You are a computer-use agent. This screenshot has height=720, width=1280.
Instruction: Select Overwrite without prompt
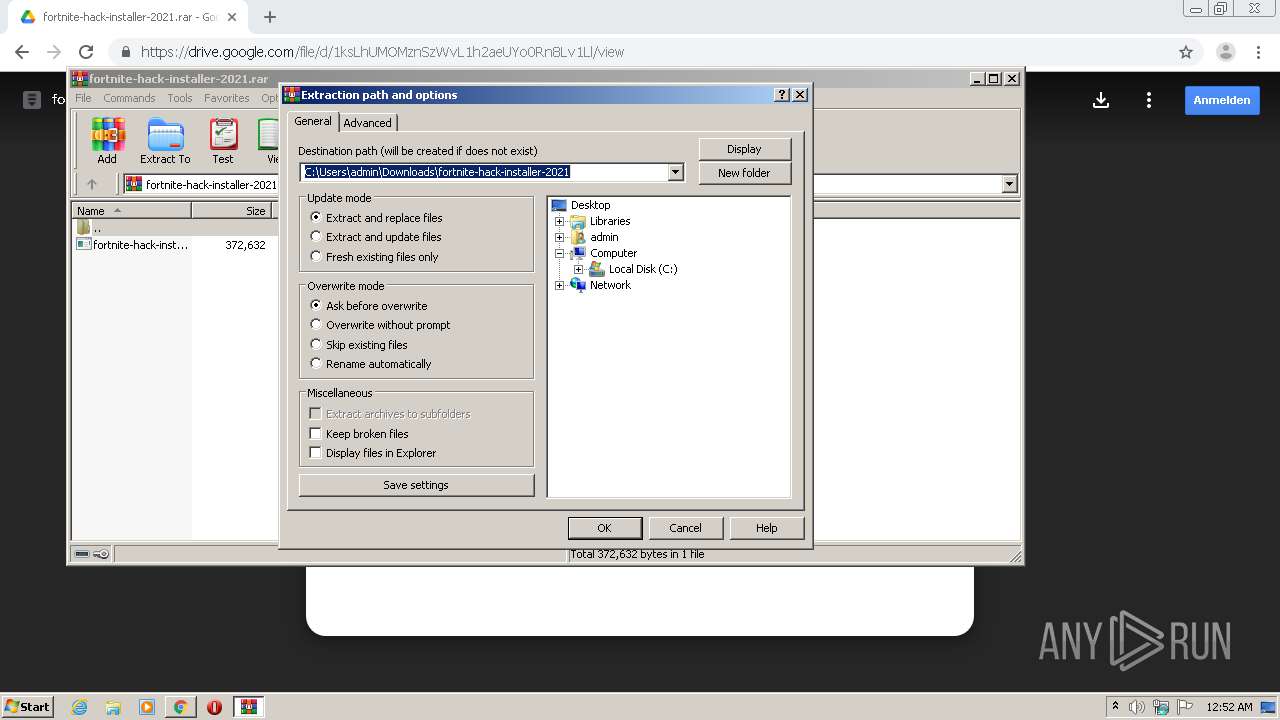coord(316,325)
